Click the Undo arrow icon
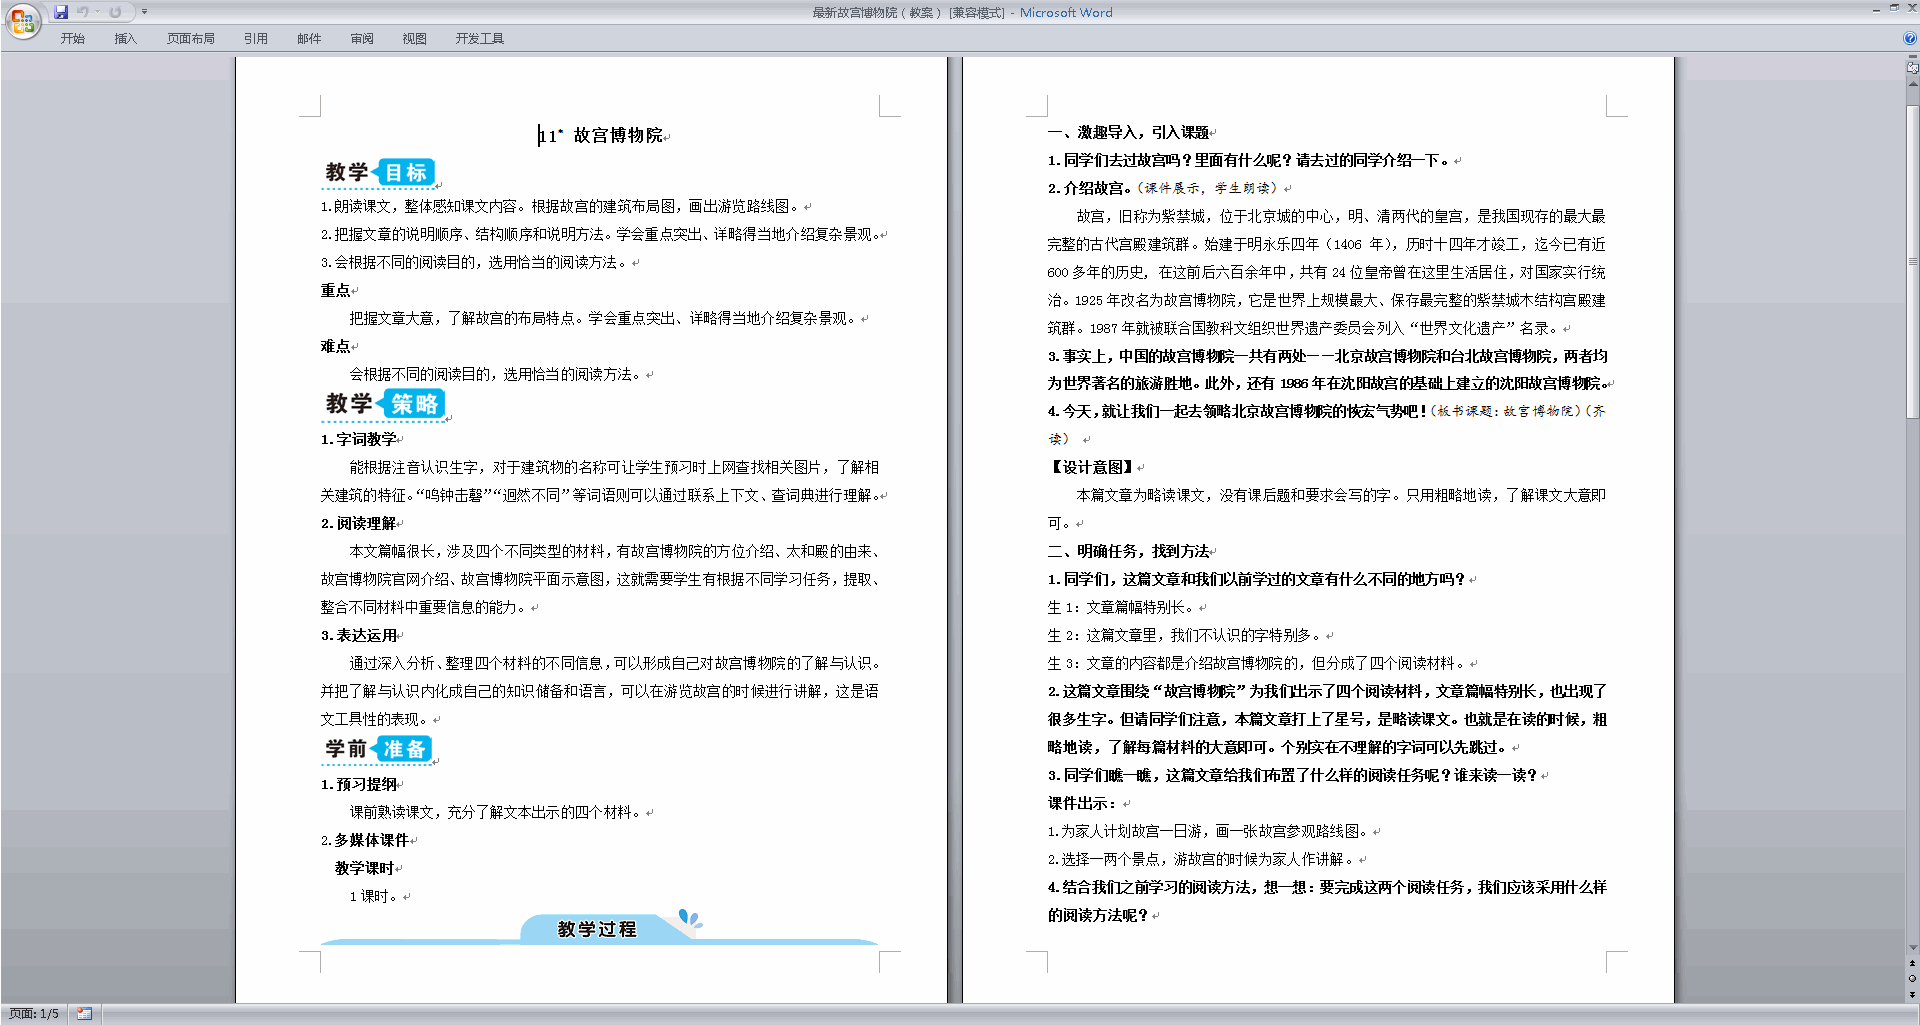The width and height of the screenshot is (1920, 1025). click(x=82, y=12)
